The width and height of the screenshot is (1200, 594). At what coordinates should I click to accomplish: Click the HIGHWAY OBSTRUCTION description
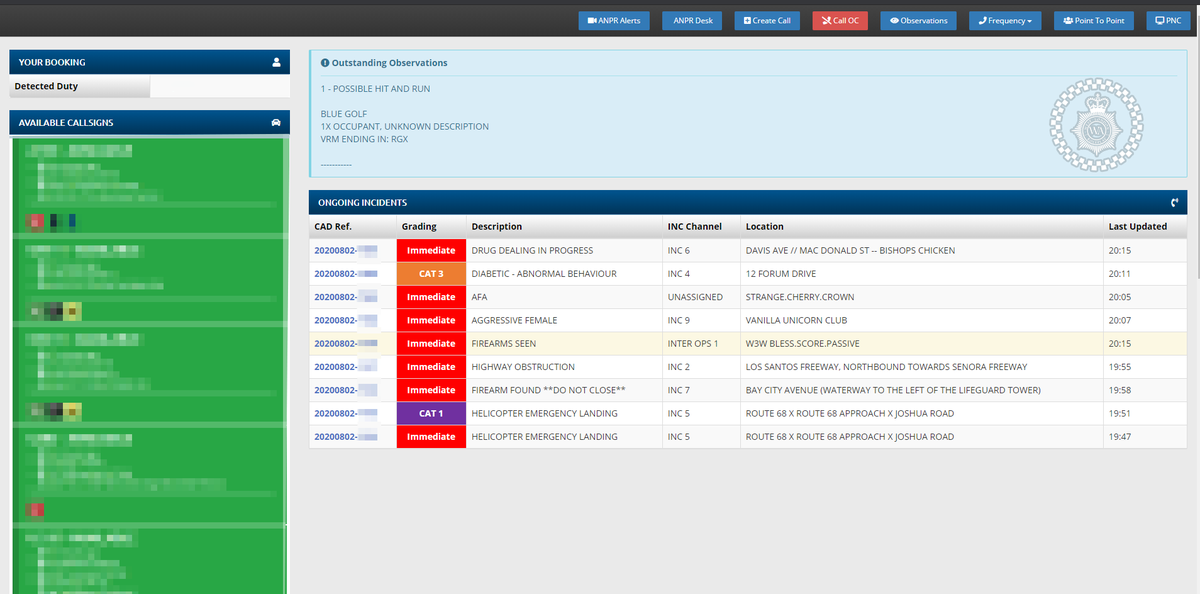coord(523,367)
